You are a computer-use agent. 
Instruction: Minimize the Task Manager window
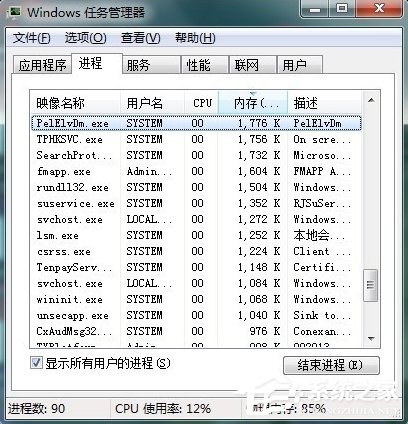click(315, 9)
